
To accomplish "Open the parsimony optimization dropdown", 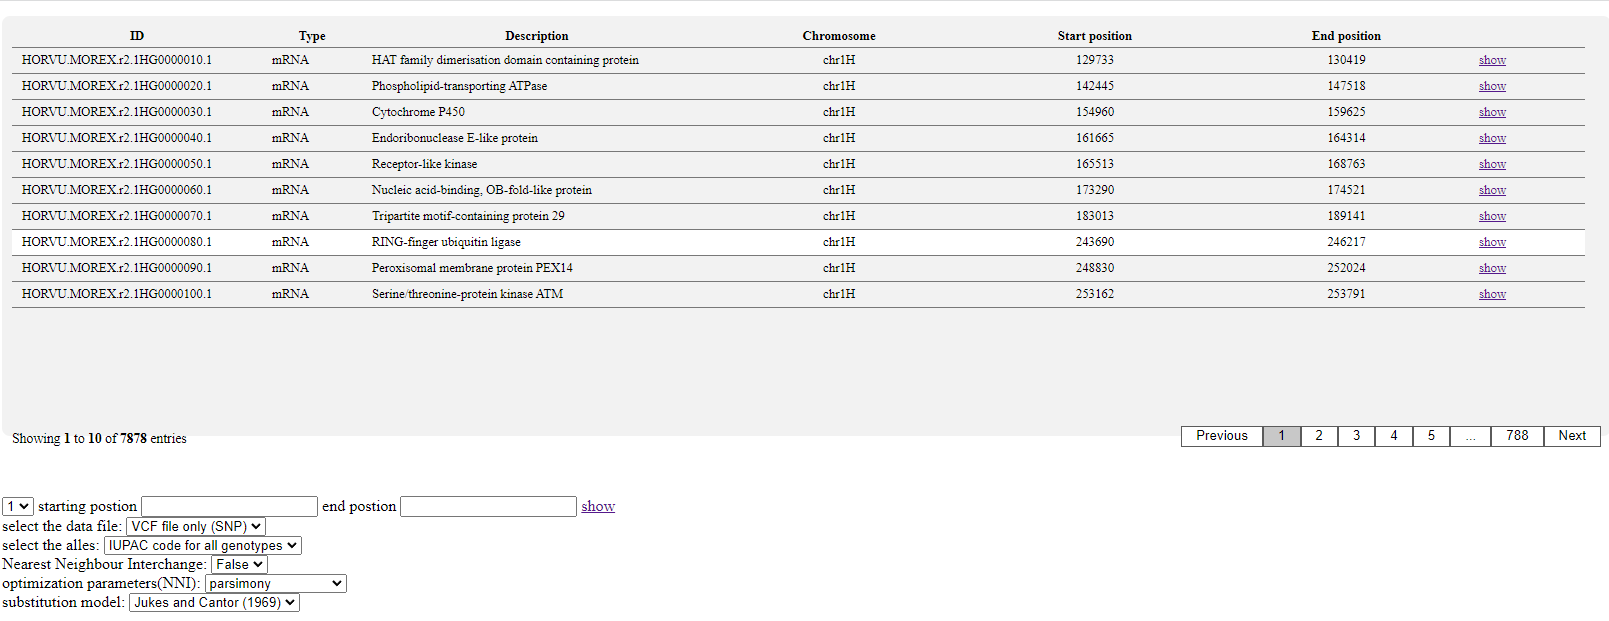I will pyautogui.click(x=276, y=583).
